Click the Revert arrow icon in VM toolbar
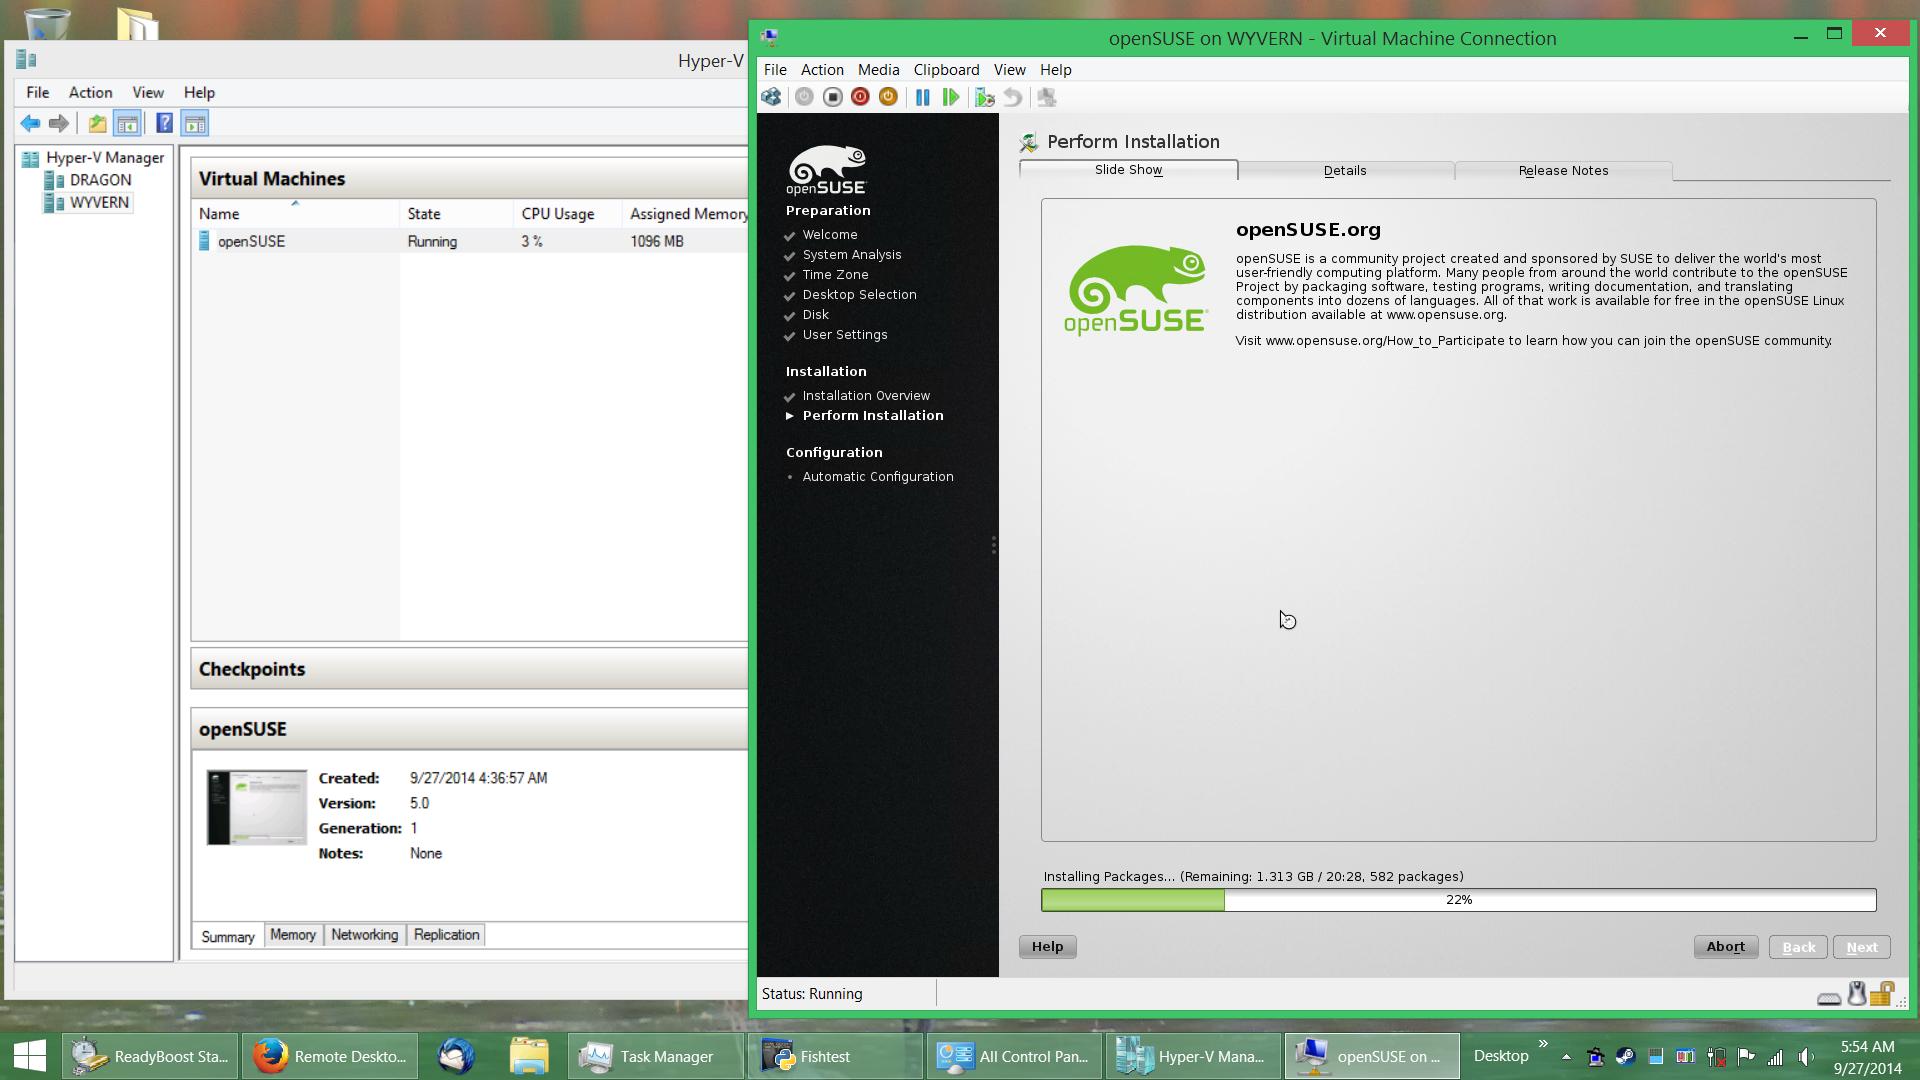 (x=1013, y=97)
